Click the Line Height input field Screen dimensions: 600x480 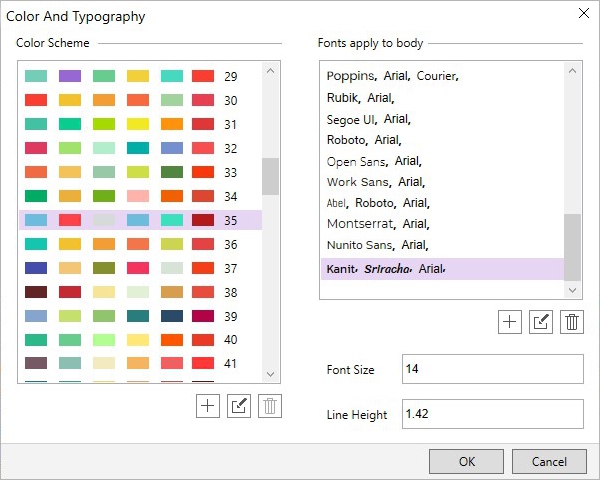pyautogui.click(x=491, y=414)
